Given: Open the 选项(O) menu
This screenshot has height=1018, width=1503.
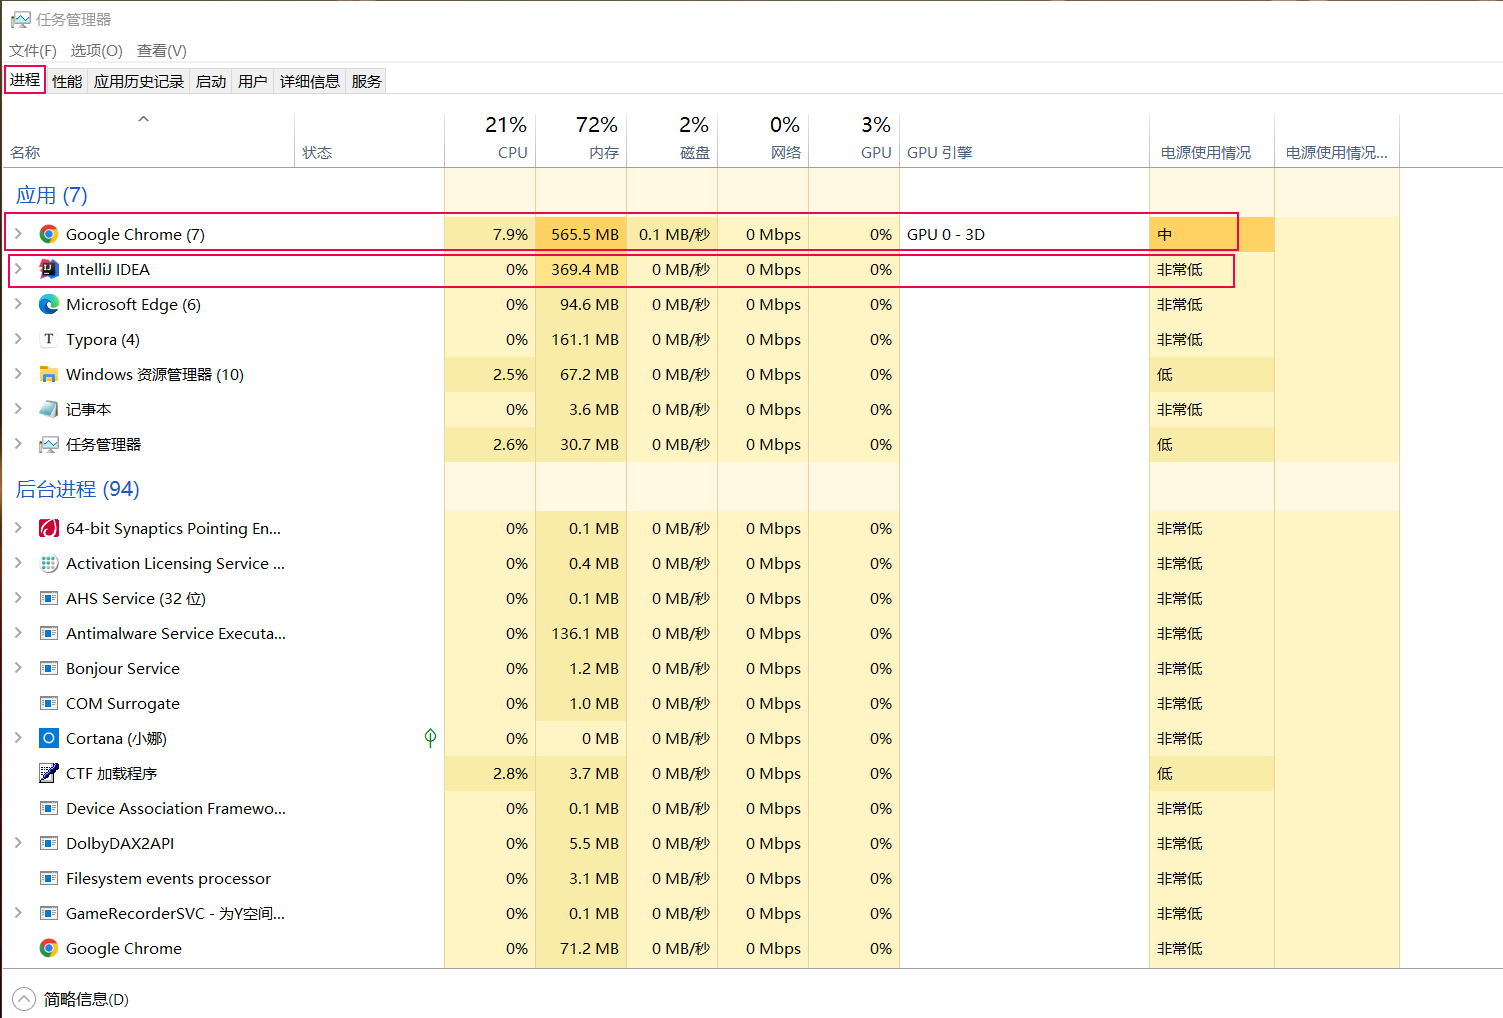Looking at the screenshot, I should 96,50.
